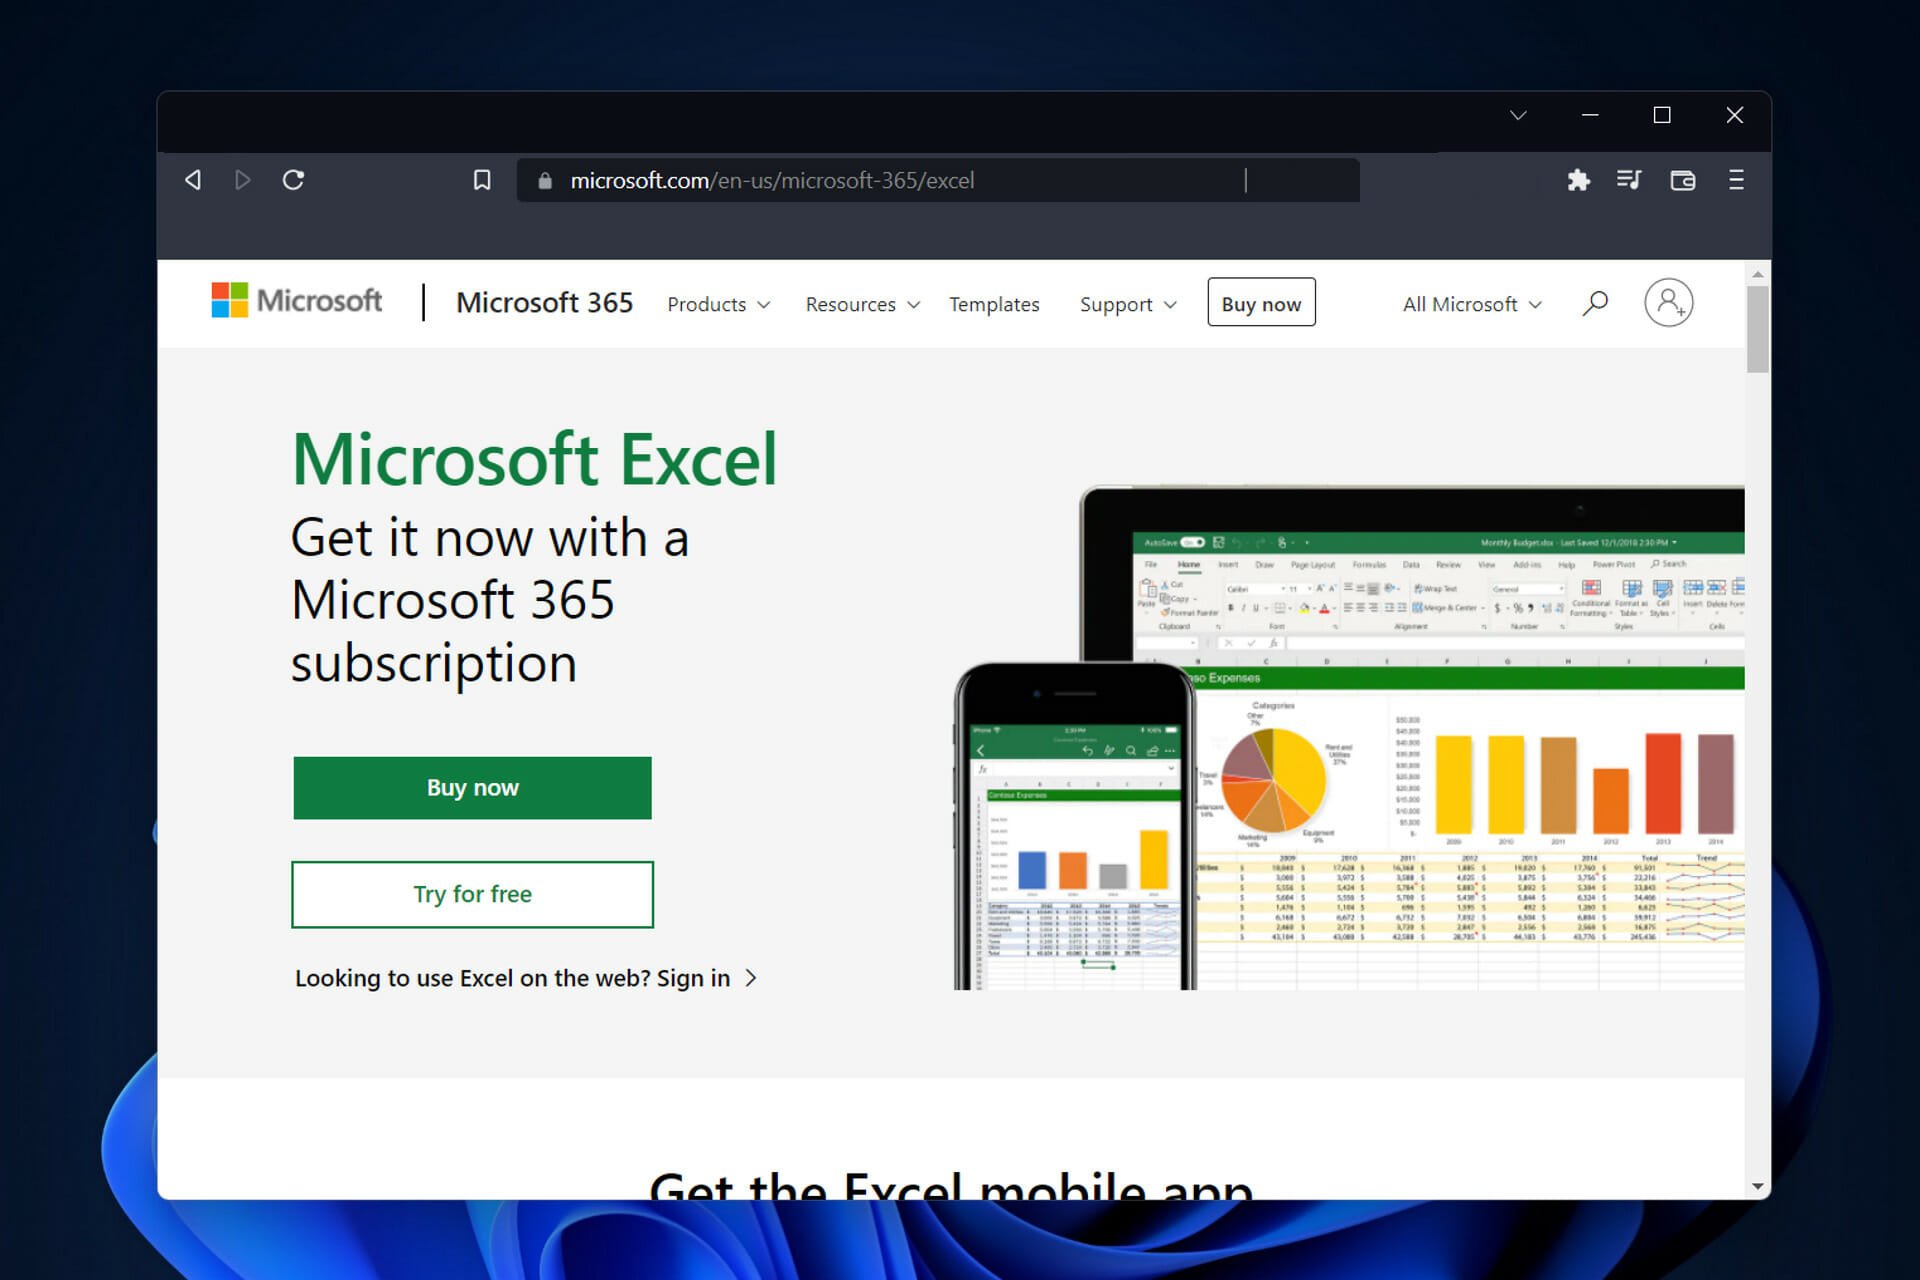Click the Buy now button in navigation bar
This screenshot has width=1920, height=1280.
click(1261, 302)
